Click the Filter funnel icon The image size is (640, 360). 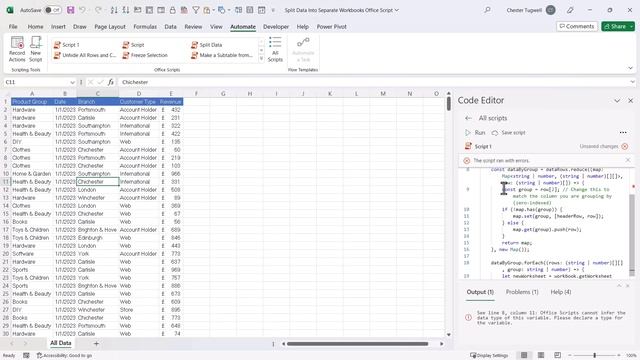click(196, 10)
